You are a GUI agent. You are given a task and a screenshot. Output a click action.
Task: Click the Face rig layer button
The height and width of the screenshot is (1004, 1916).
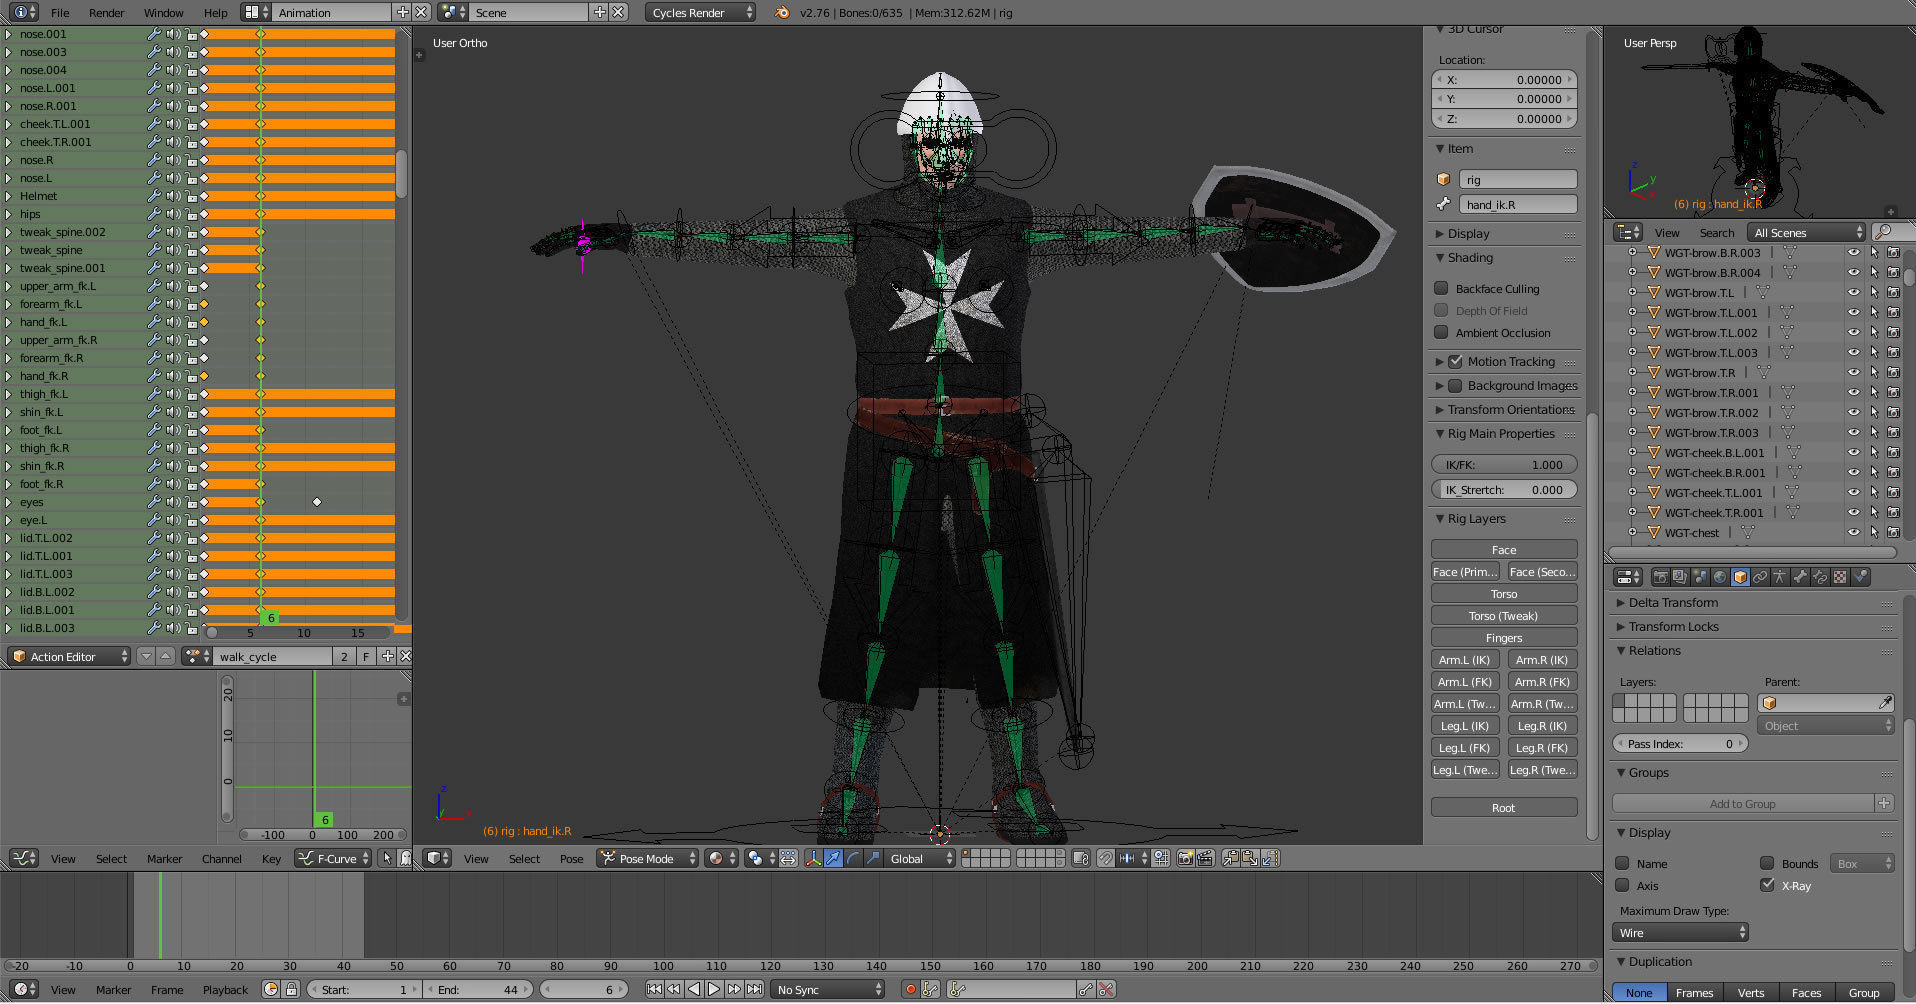point(1504,549)
